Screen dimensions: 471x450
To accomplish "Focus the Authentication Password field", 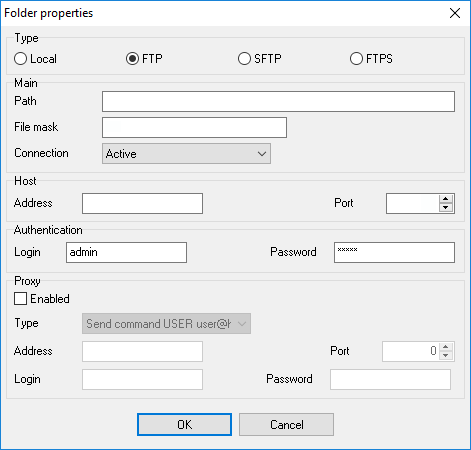I will [x=394, y=252].
